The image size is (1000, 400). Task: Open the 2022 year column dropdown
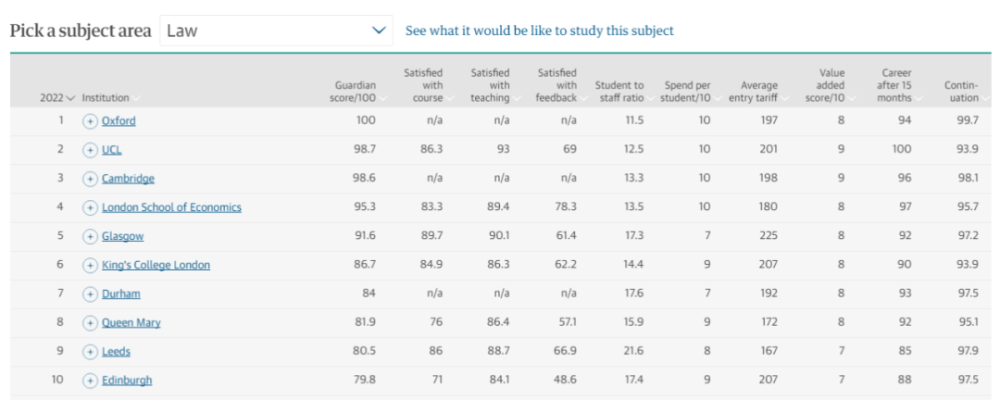coord(57,98)
